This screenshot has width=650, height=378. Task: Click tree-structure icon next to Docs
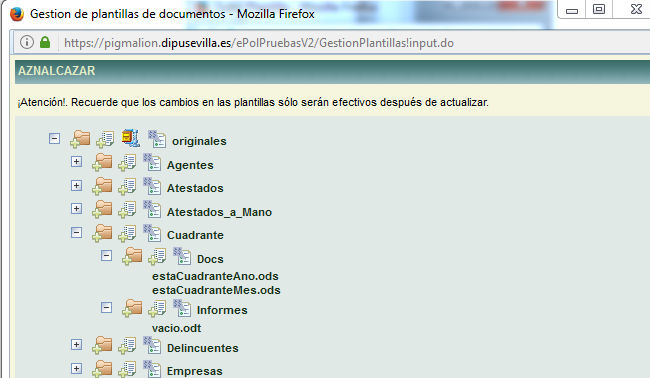(x=182, y=256)
